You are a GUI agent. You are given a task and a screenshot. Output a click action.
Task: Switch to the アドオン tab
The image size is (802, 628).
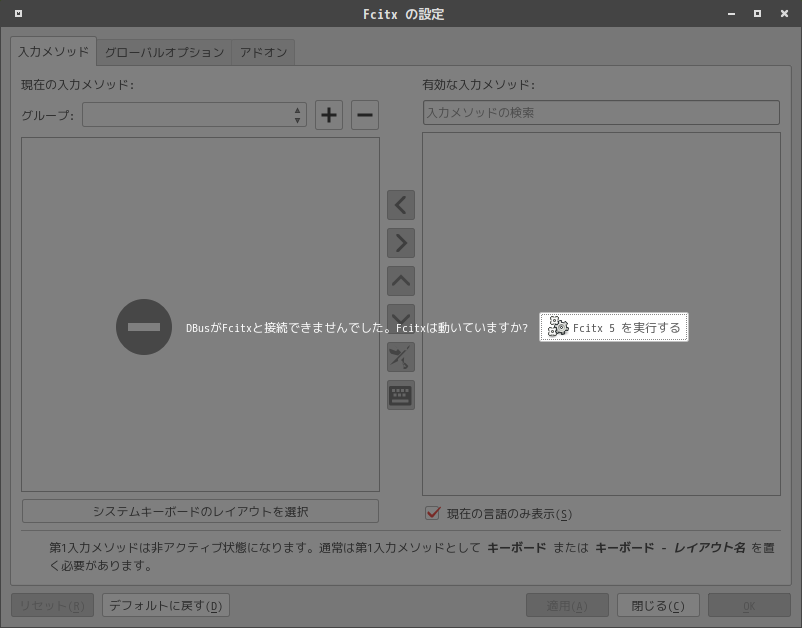click(x=263, y=52)
